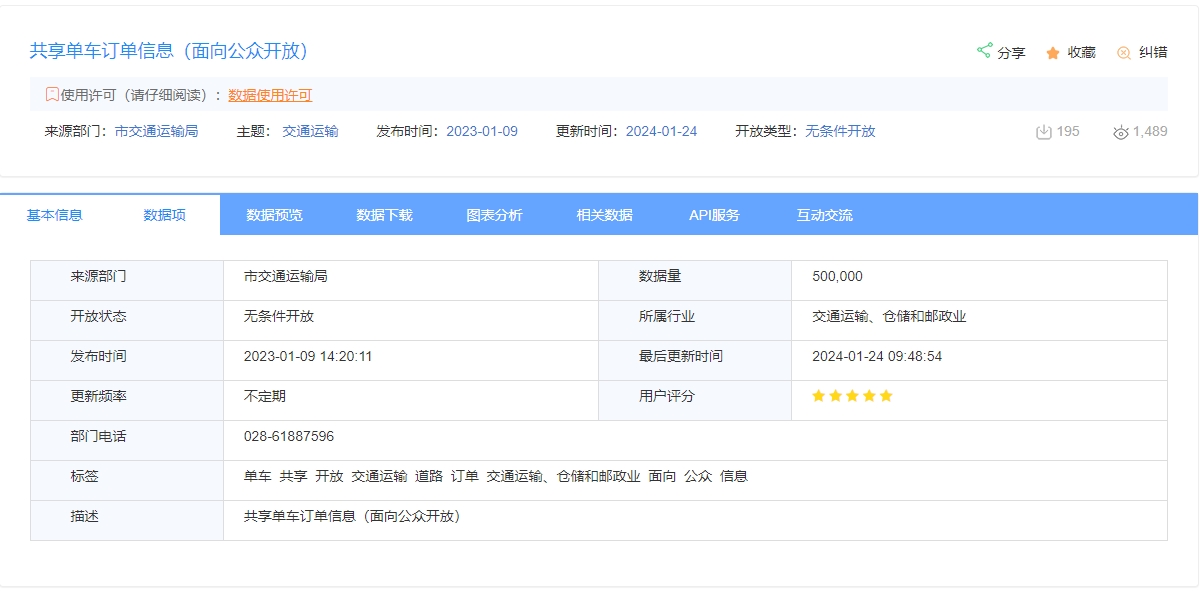
Task: Open the 数据预览 tab
Action: 274,215
